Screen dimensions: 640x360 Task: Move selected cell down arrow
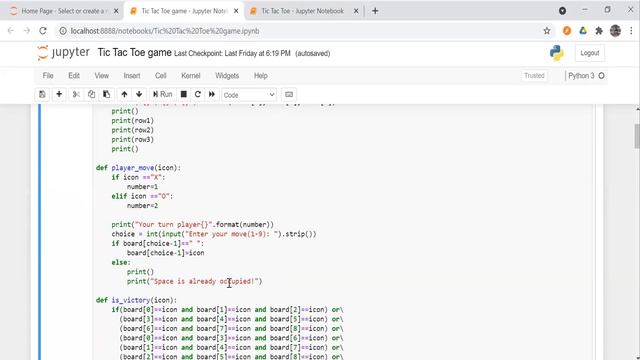coord(139,94)
